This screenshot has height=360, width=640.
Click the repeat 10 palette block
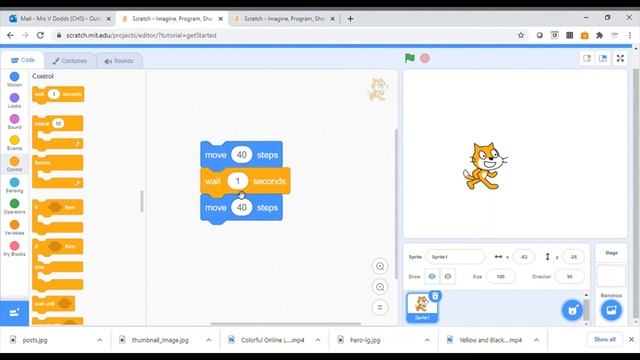[x=58, y=133]
